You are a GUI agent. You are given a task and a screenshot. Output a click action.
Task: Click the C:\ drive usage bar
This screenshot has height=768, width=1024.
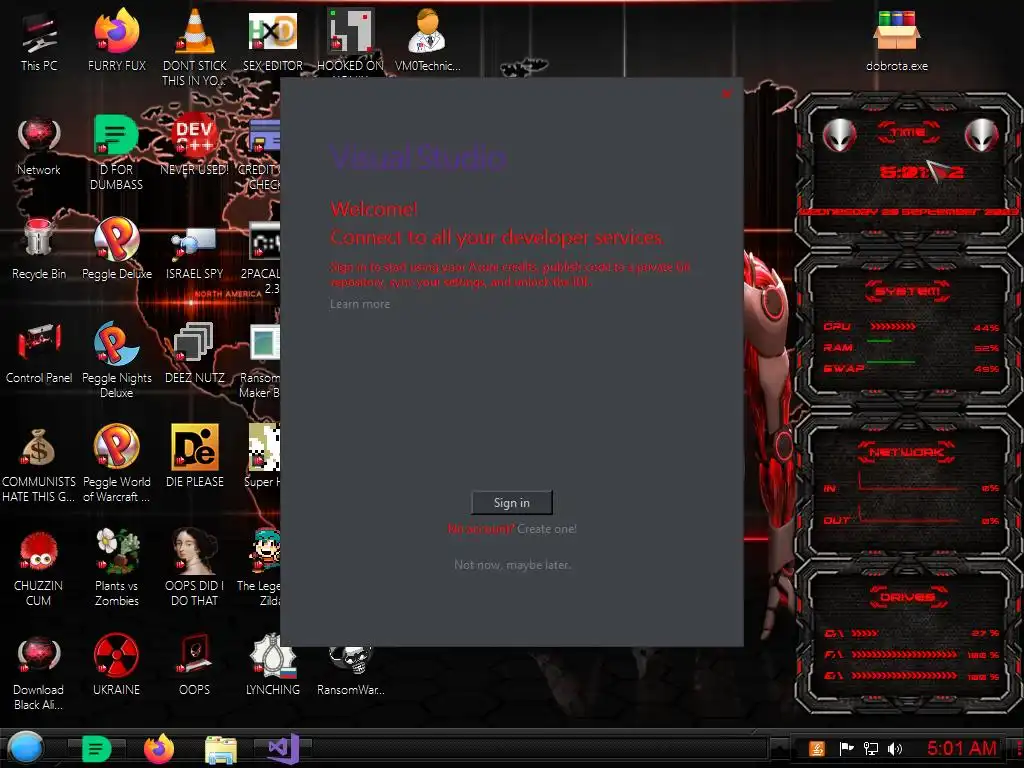864,633
